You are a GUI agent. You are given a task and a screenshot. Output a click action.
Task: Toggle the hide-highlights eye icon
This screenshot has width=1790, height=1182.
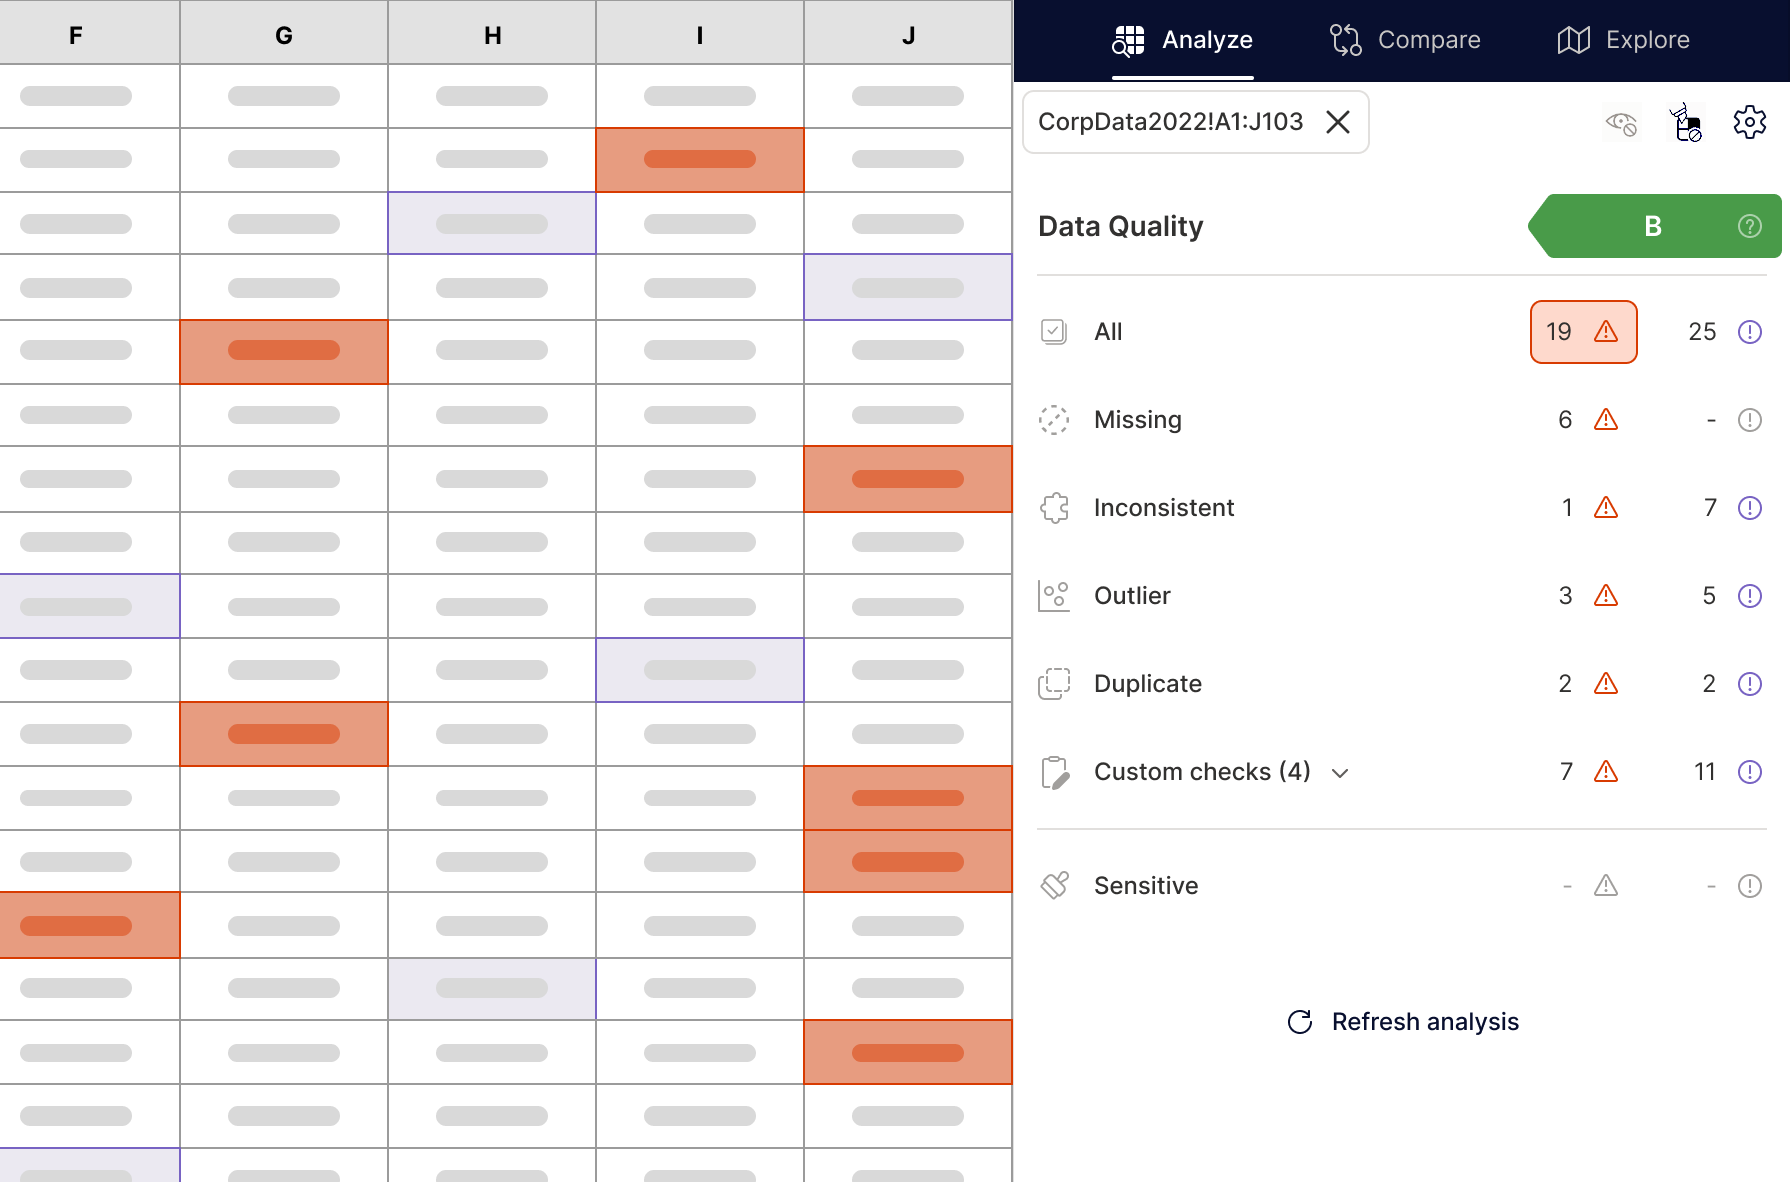(x=1621, y=123)
